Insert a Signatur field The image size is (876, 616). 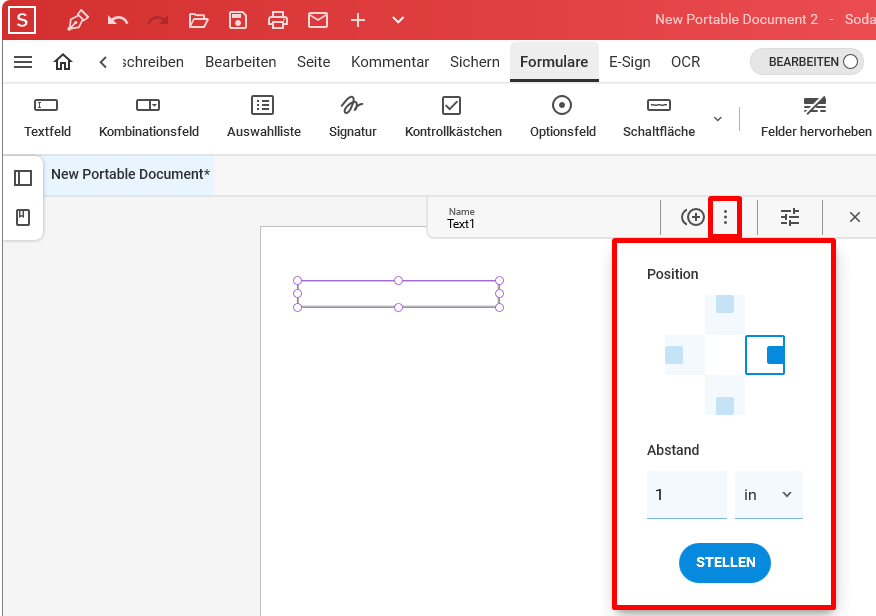coord(353,117)
